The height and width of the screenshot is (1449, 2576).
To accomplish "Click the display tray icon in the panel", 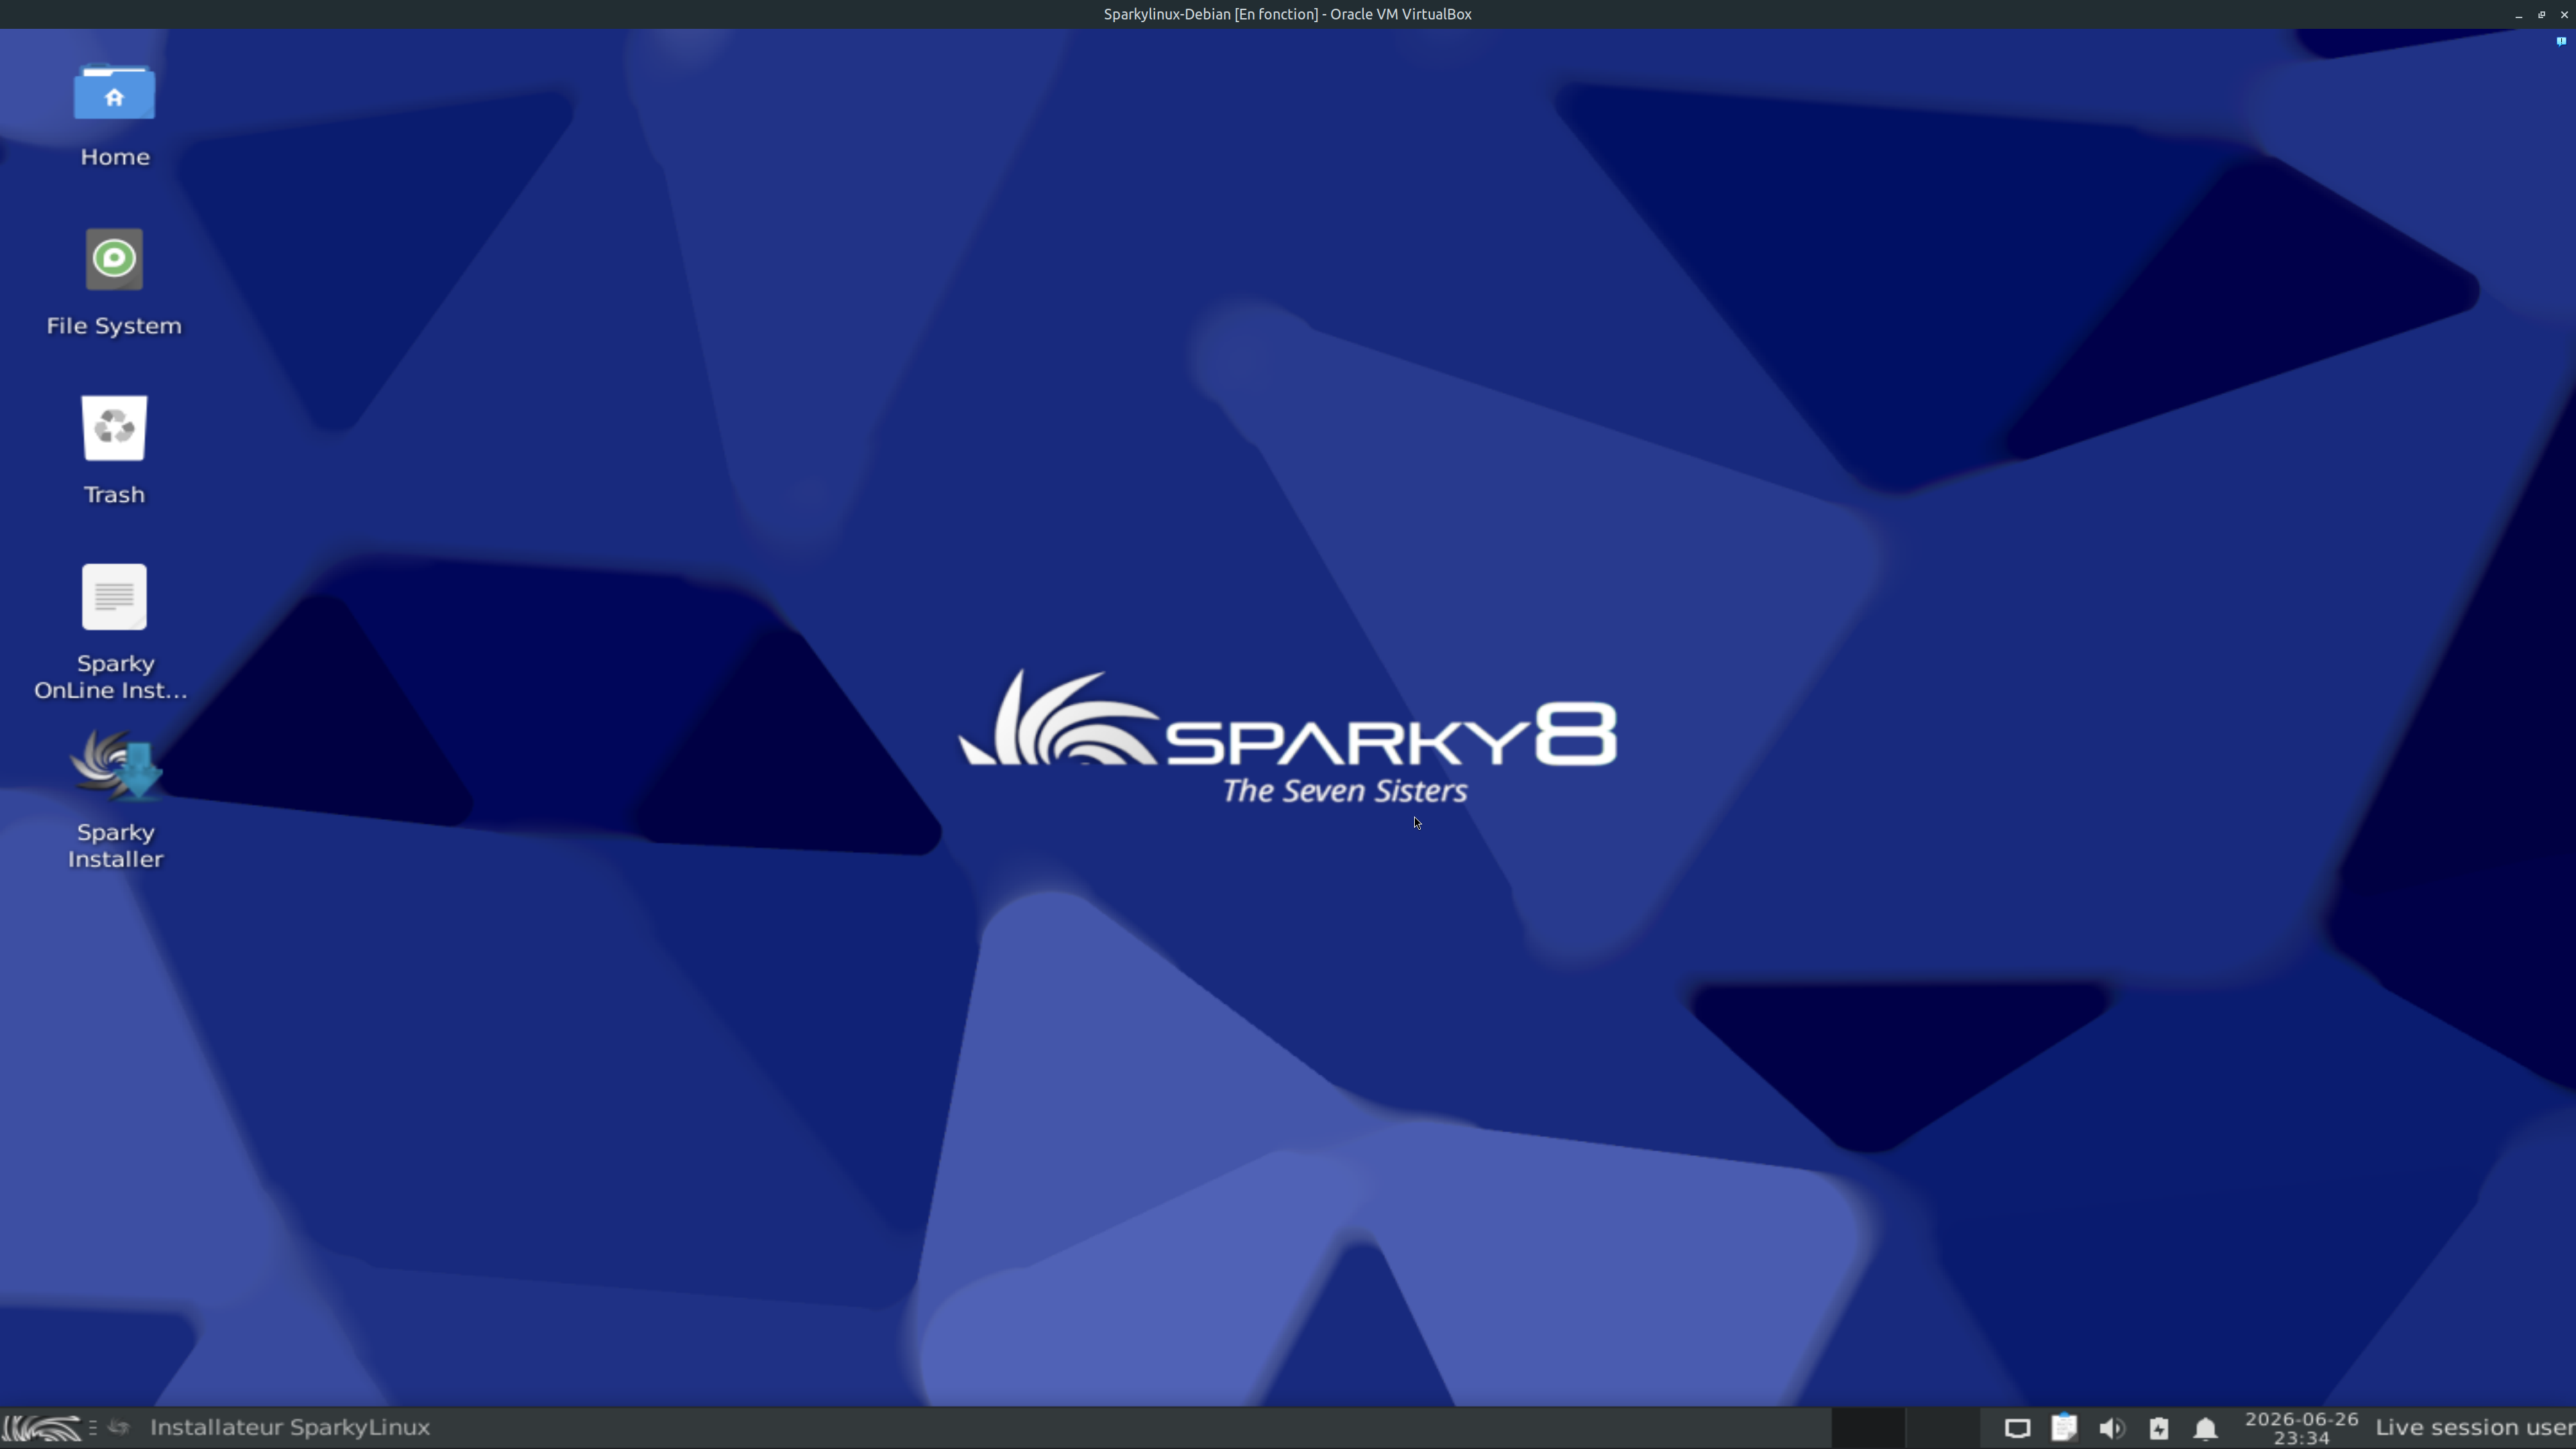I will 2017,1428.
